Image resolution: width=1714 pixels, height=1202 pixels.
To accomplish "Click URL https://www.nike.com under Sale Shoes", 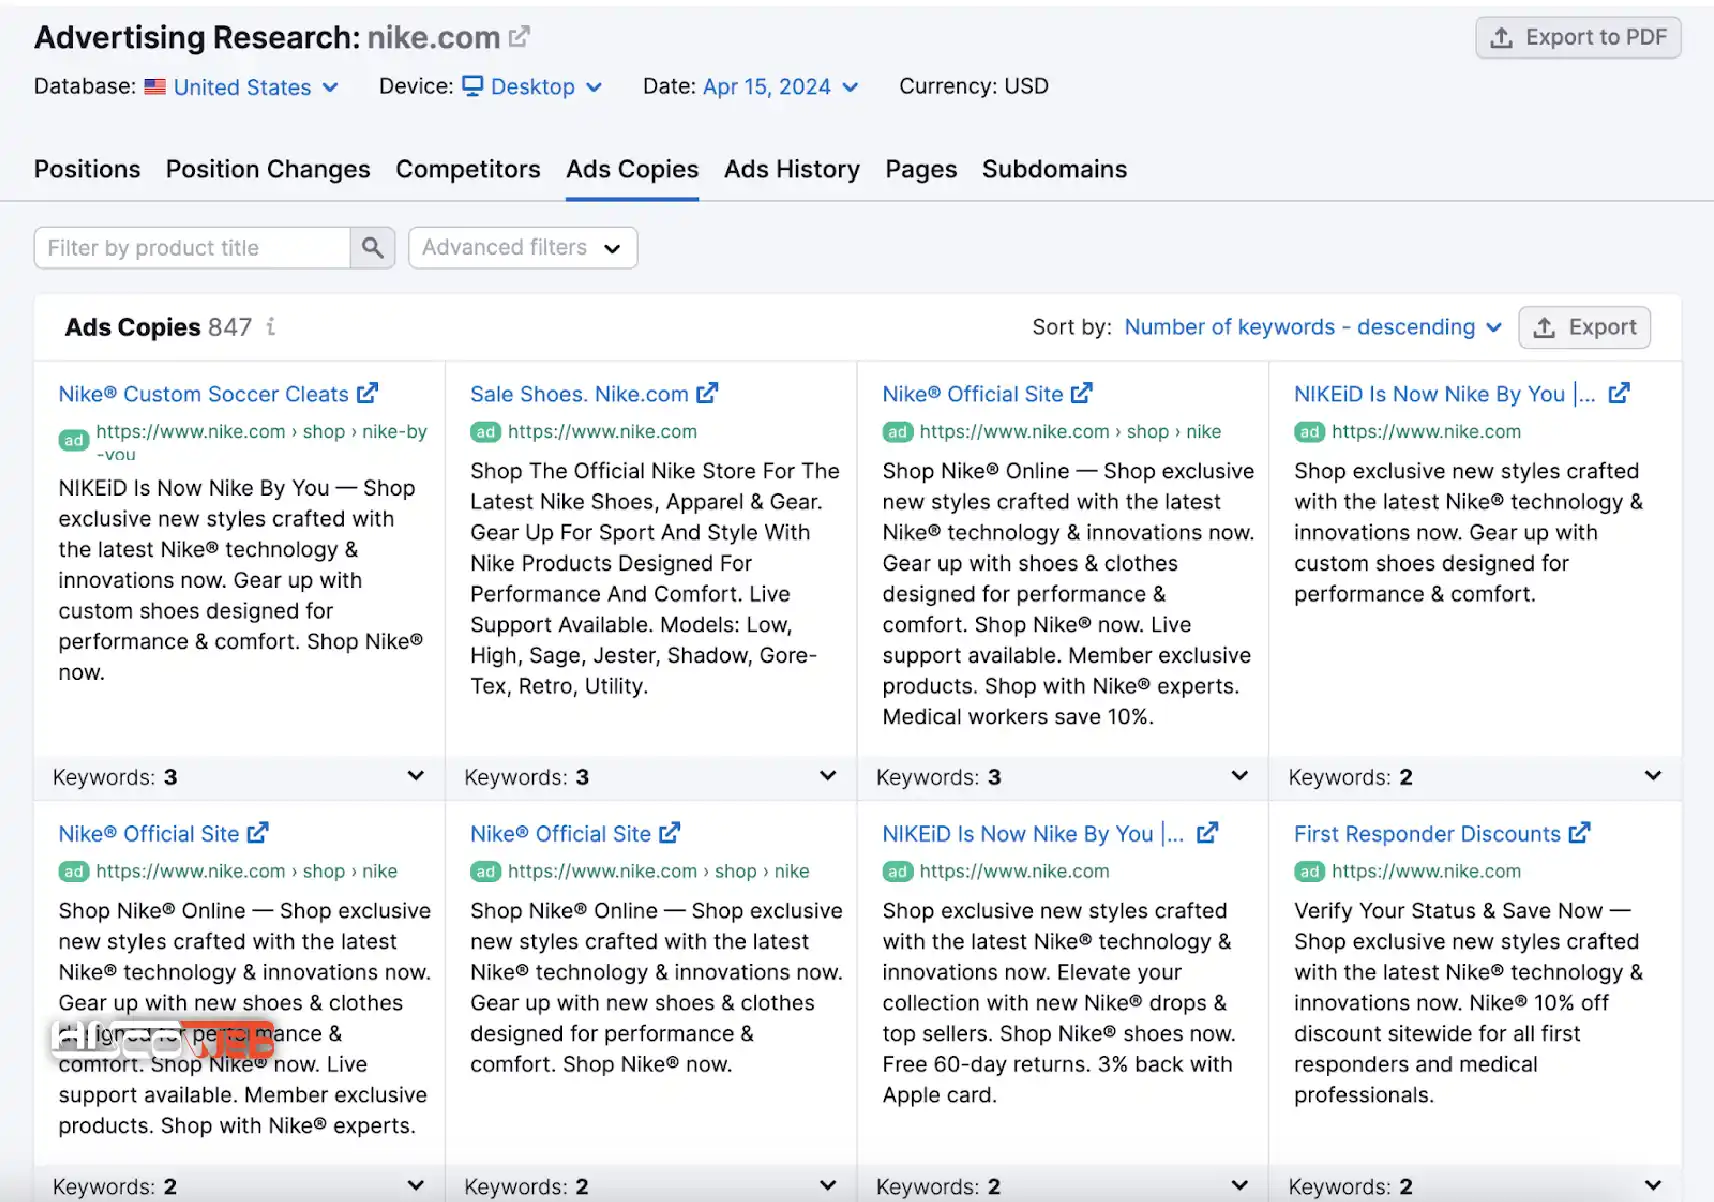I will [602, 432].
